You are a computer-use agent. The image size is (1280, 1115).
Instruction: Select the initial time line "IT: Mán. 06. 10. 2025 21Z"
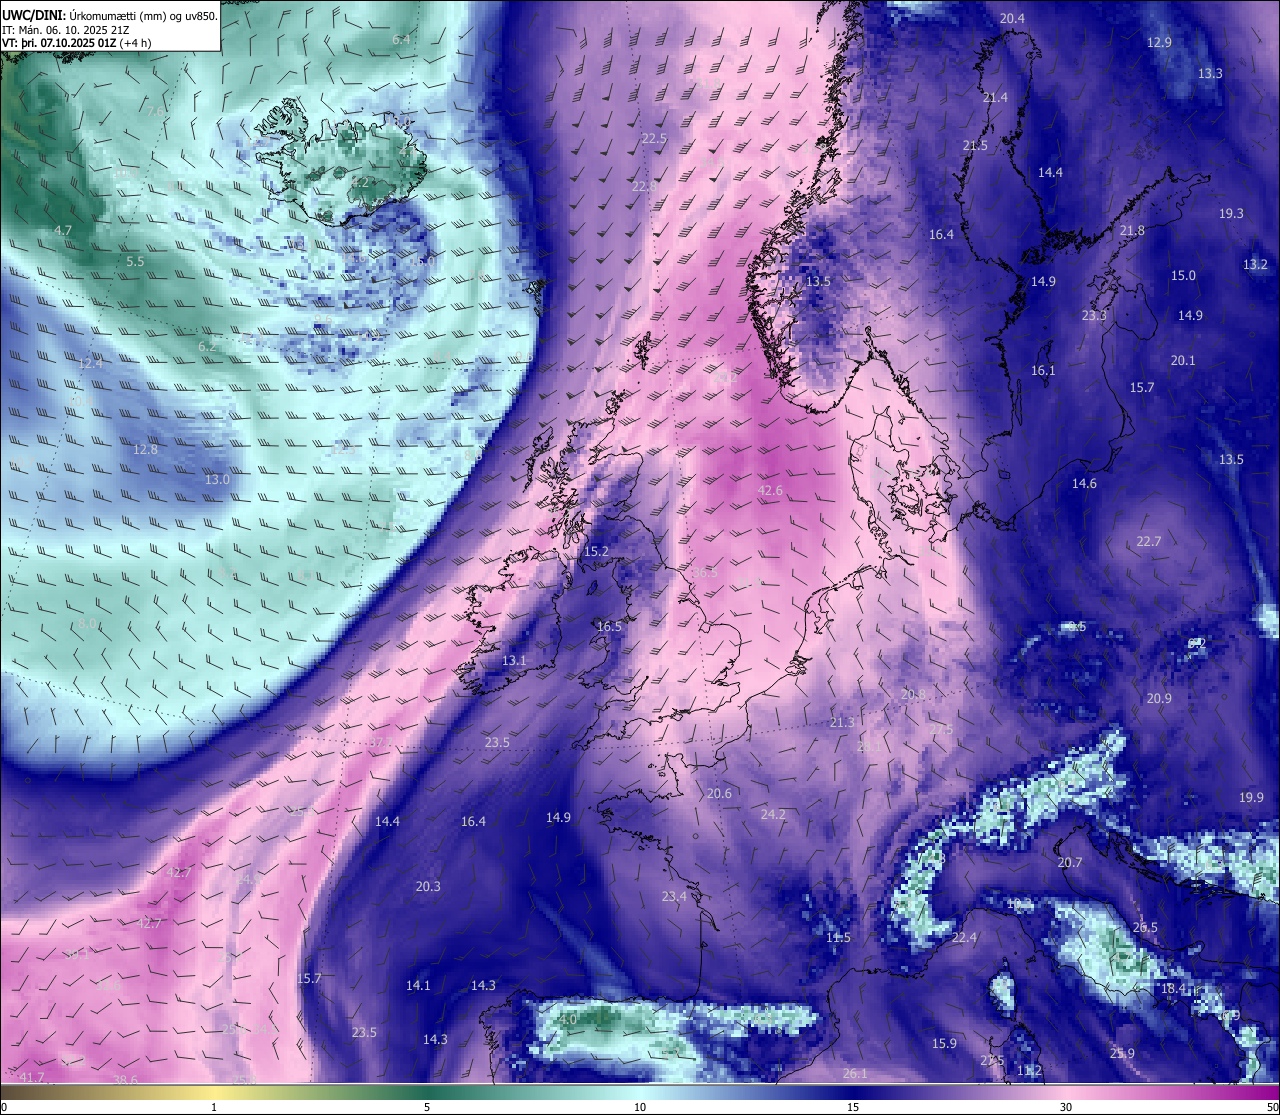click(x=67, y=30)
